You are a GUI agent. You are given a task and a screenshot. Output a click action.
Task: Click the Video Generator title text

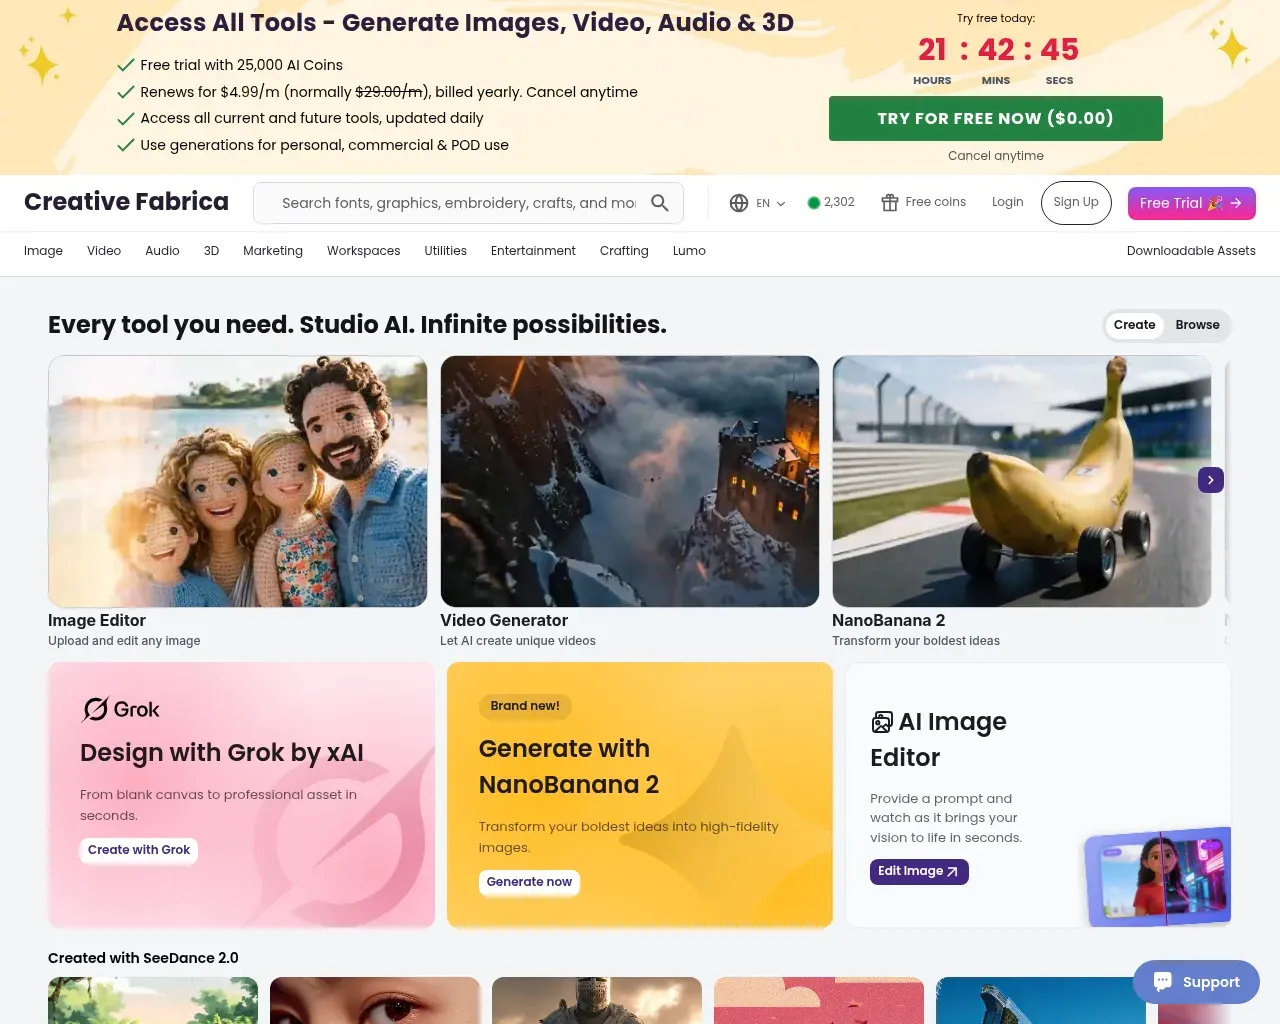(x=504, y=620)
